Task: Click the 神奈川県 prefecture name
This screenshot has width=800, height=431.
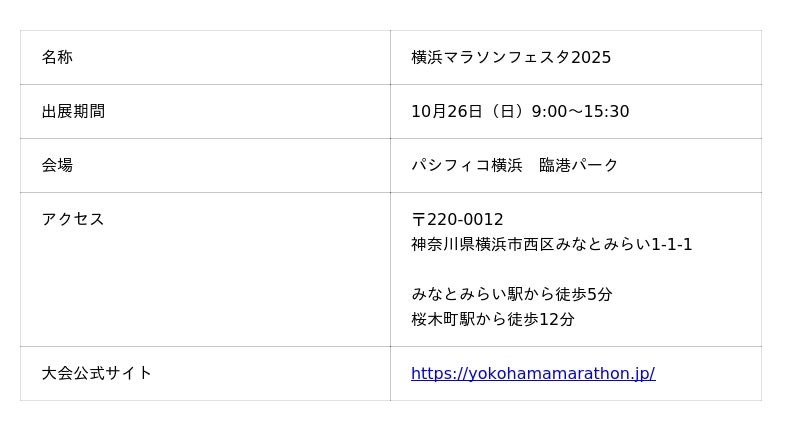Action: point(435,245)
